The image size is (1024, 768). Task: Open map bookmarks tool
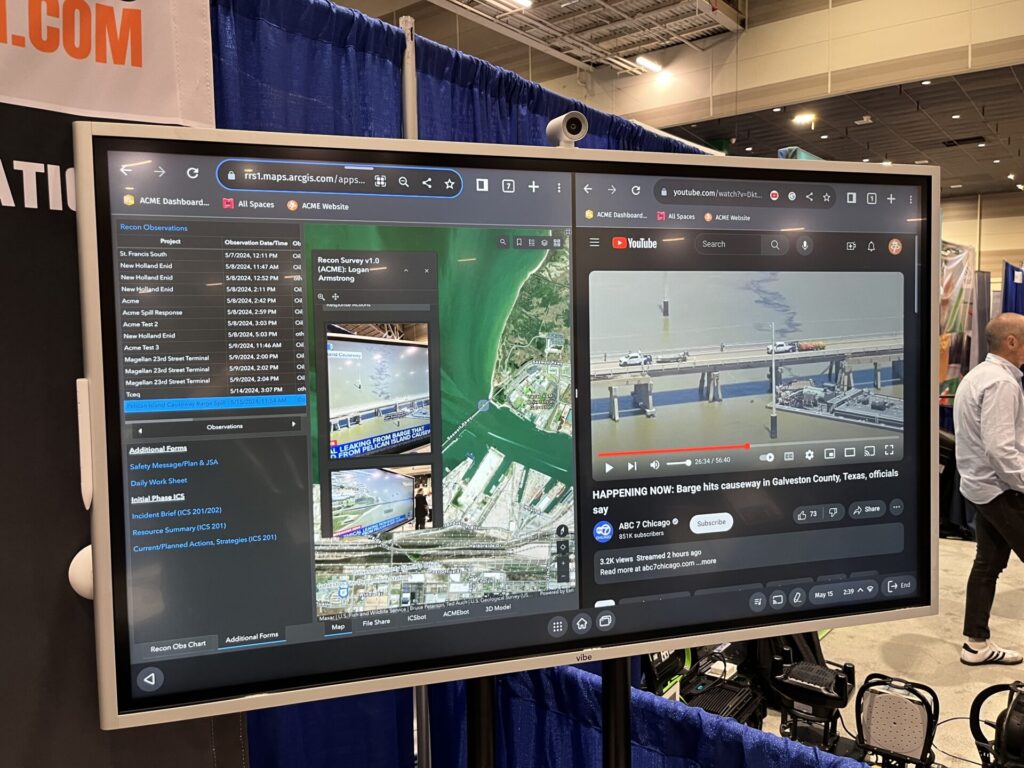point(519,242)
